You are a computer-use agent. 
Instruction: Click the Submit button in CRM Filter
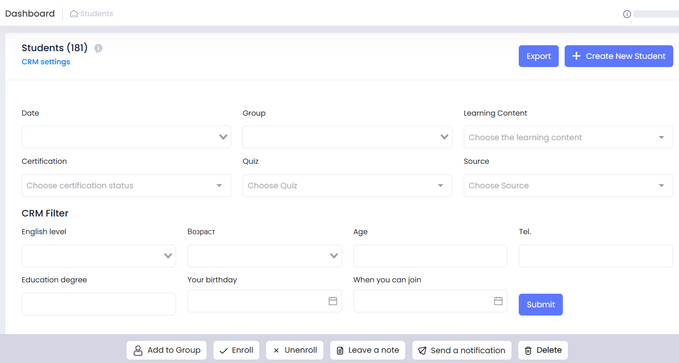click(541, 305)
